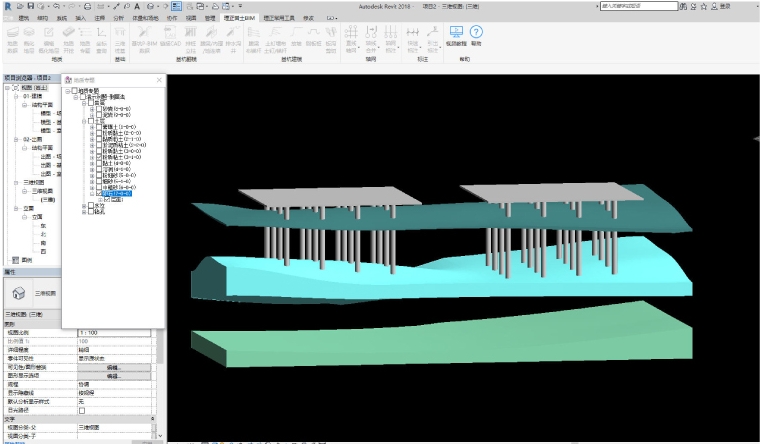Toggle the 日光路径 checkbox in properties

pos(82,410)
